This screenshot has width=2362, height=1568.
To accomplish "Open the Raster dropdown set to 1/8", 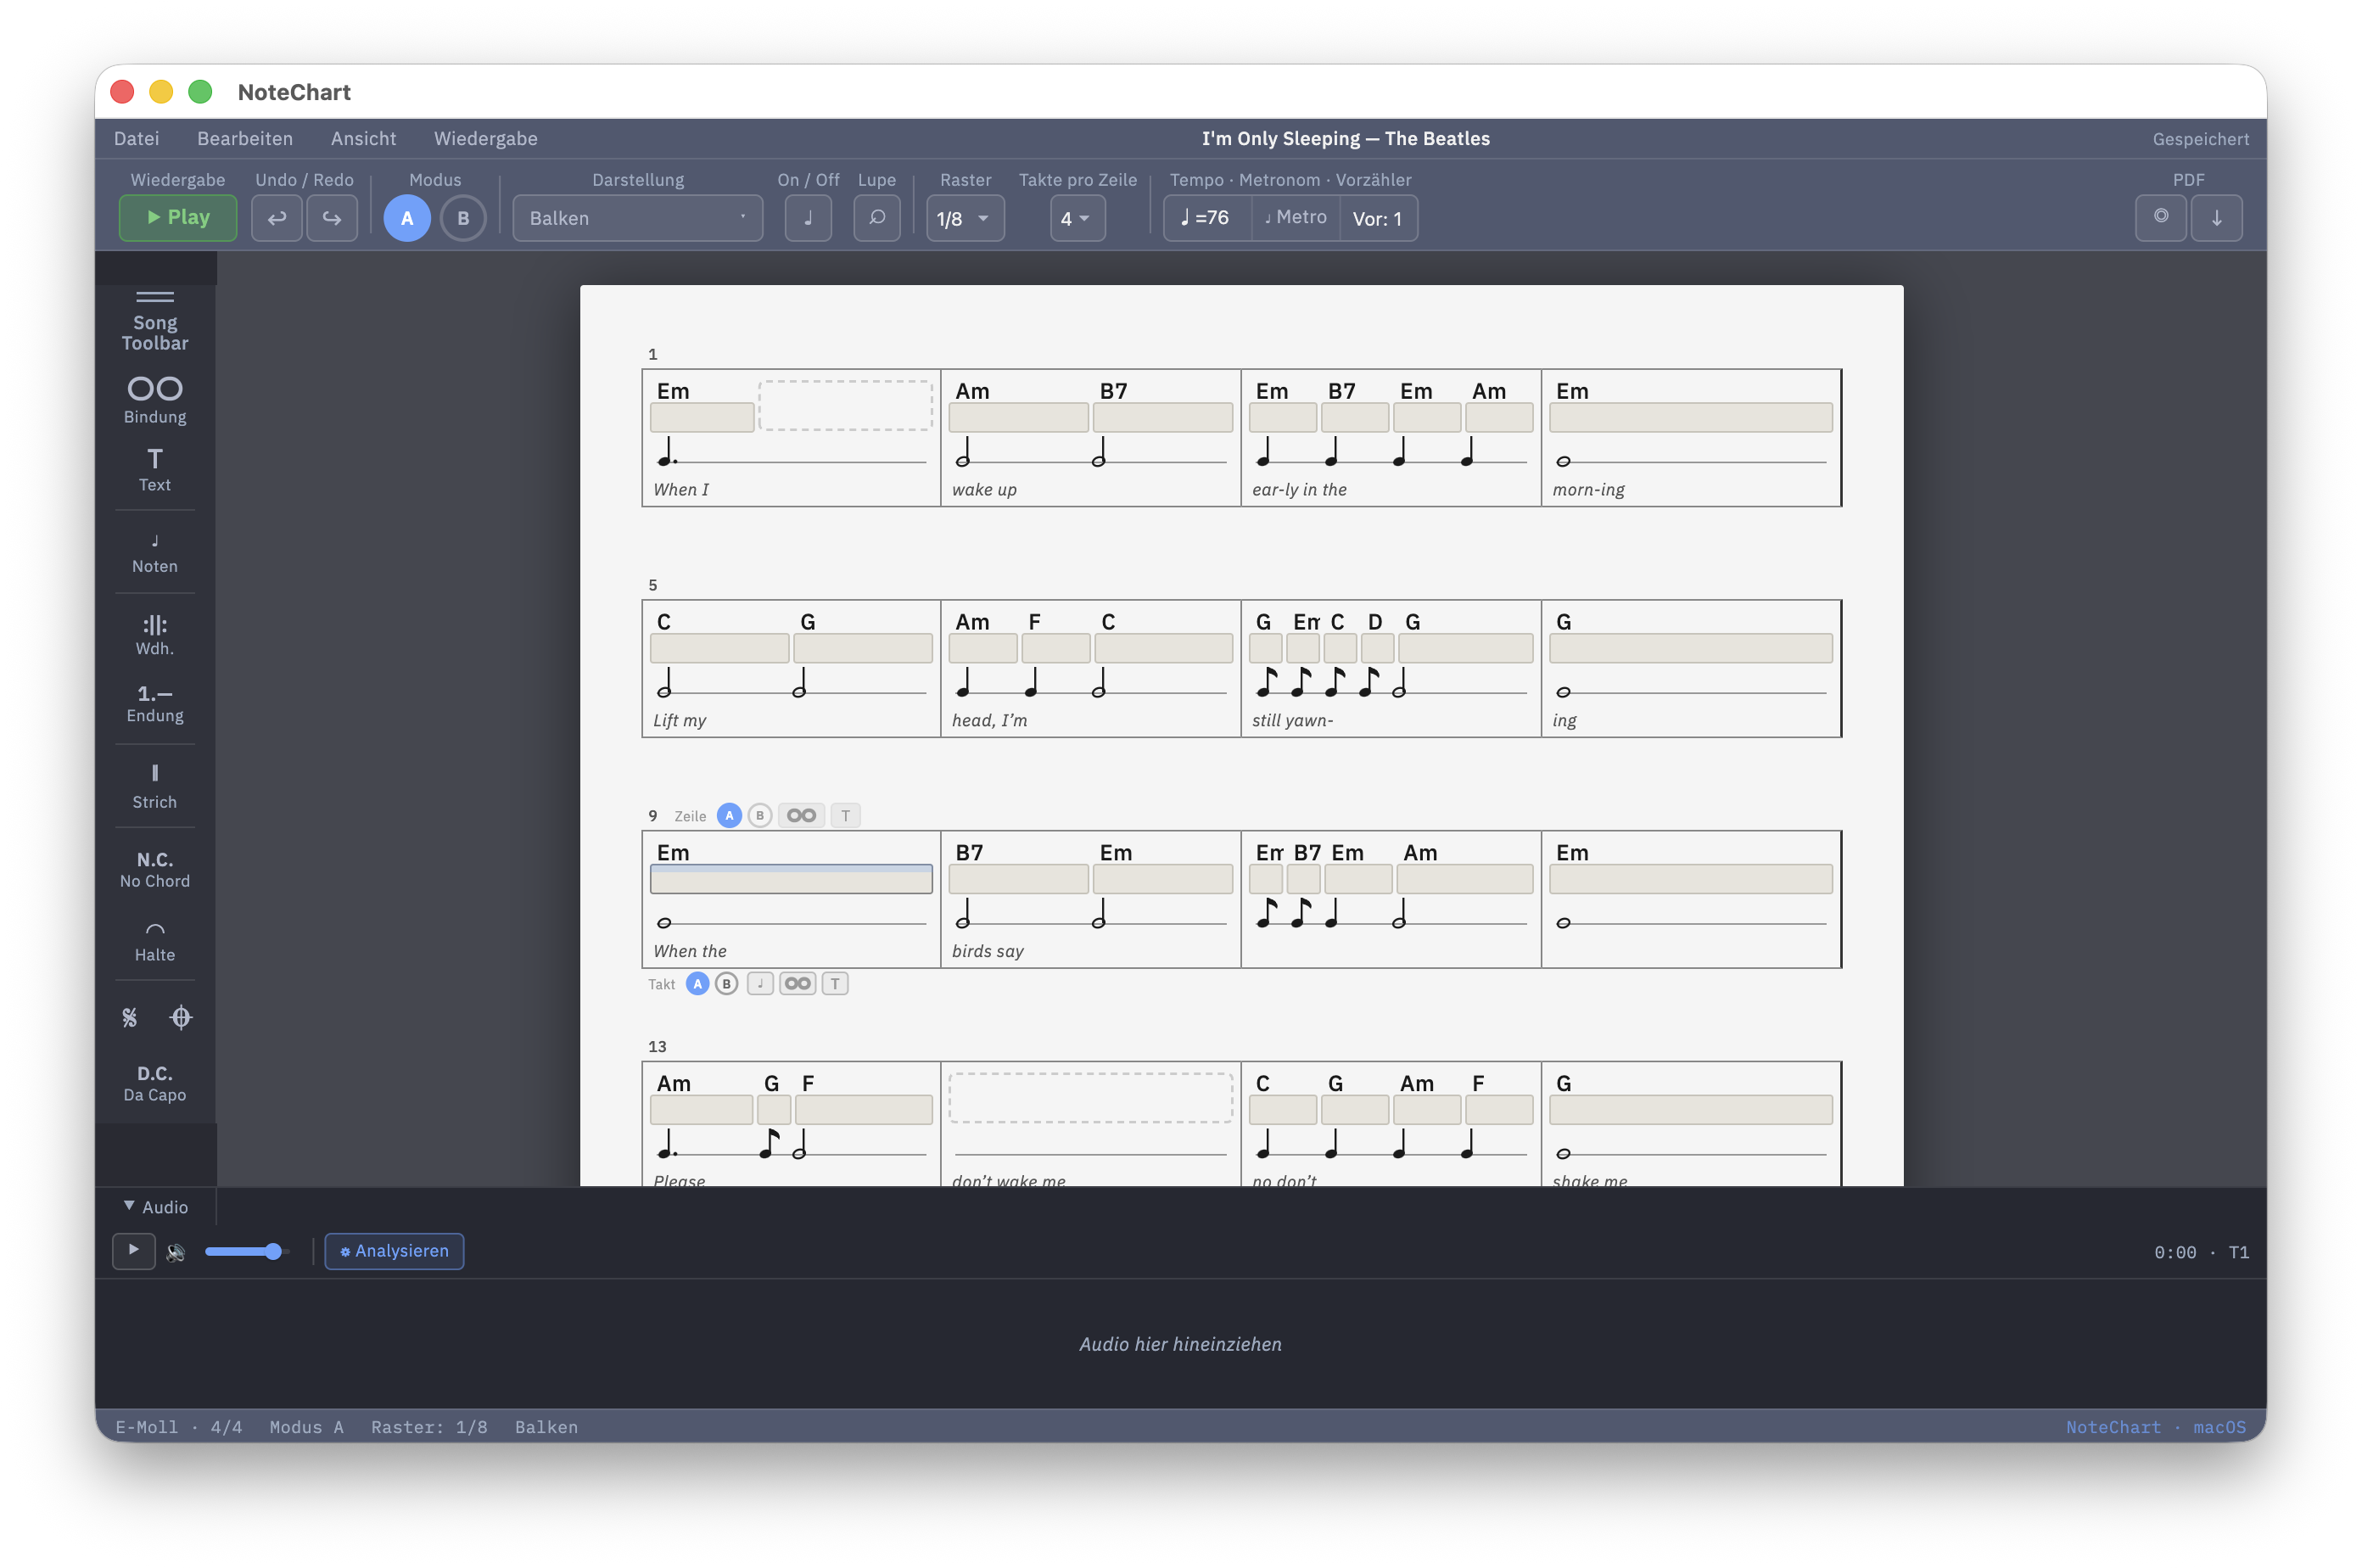I will (965, 218).
